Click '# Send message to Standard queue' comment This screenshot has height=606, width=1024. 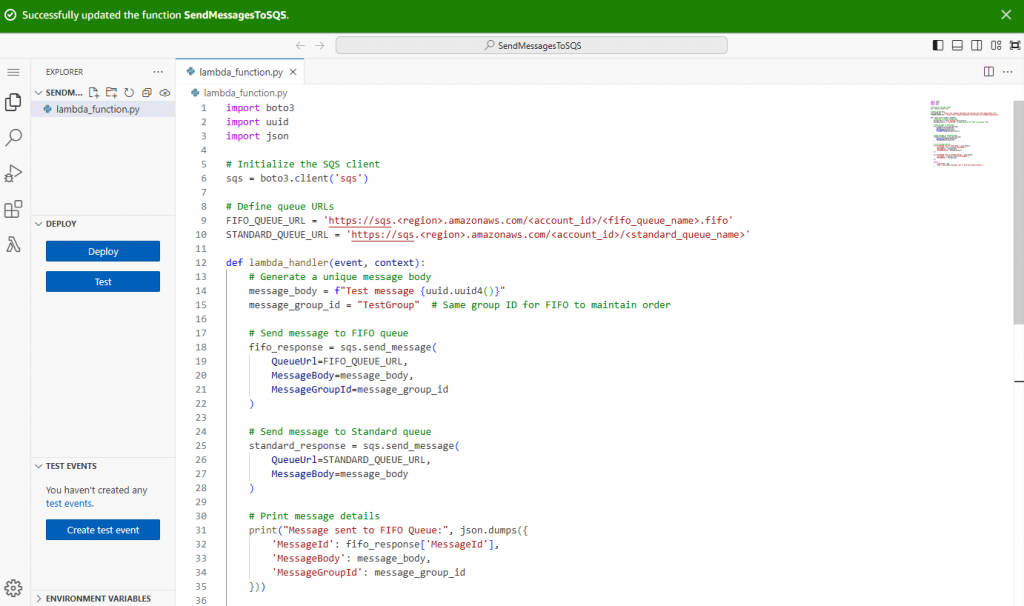[x=340, y=432]
